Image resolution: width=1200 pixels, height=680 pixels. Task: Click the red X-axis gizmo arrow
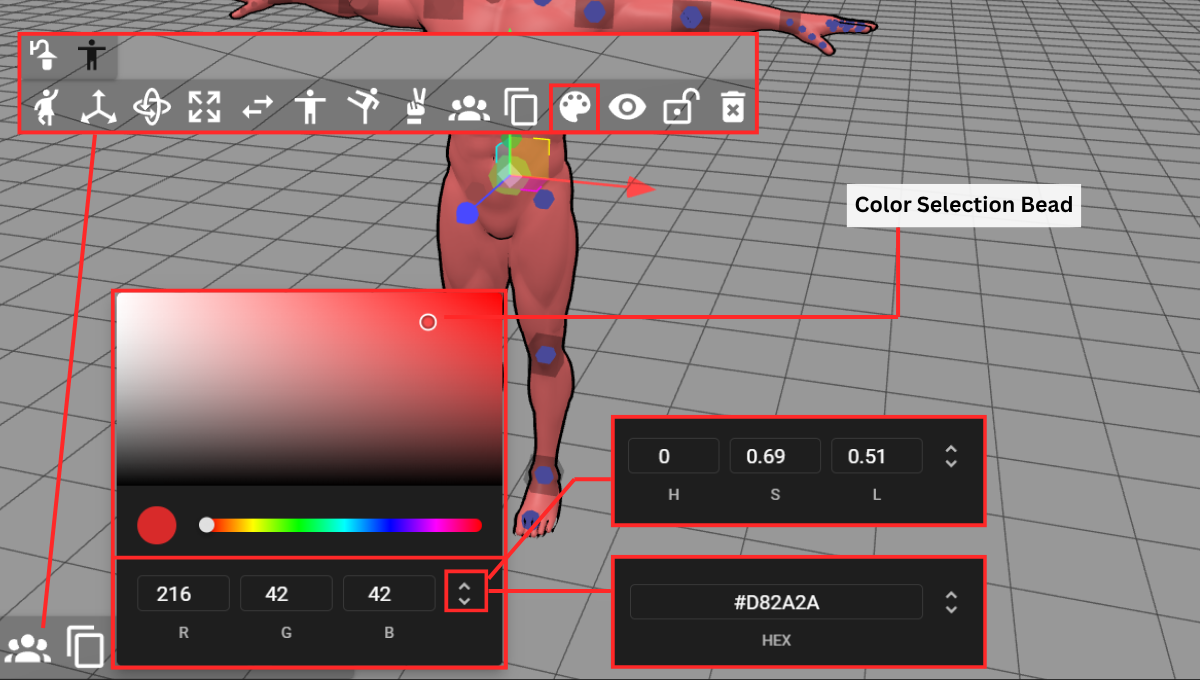click(x=640, y=187)
